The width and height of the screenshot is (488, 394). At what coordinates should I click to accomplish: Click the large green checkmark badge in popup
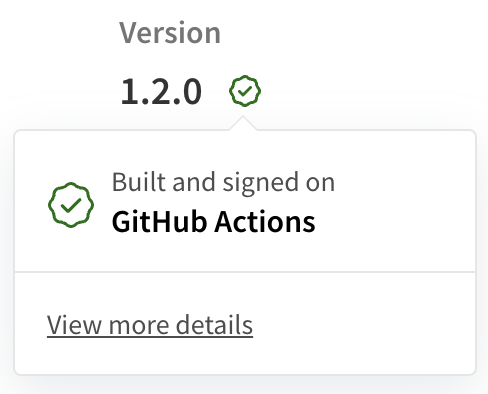[x=71, y=205]
